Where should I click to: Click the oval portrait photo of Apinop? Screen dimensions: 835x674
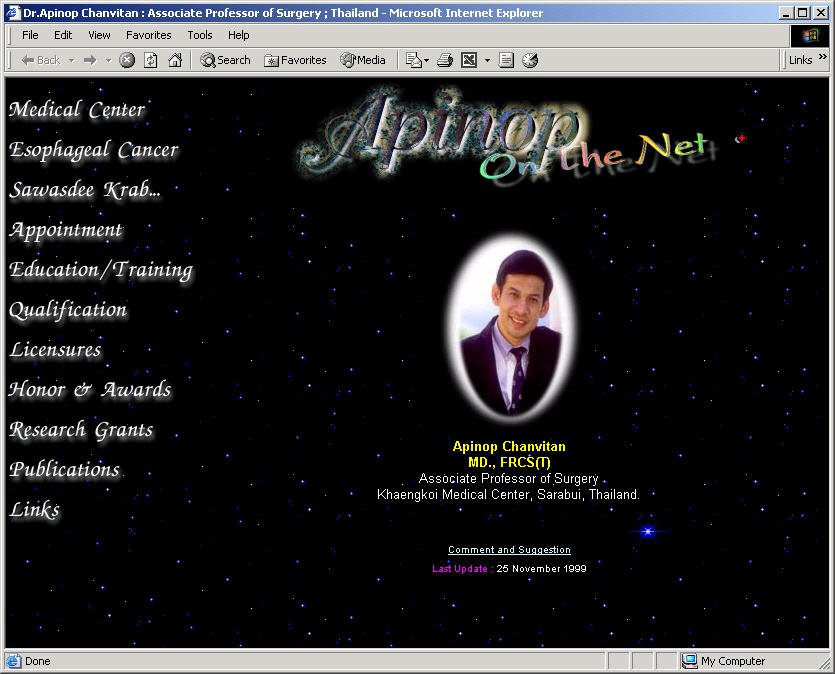tap(510, 326)
